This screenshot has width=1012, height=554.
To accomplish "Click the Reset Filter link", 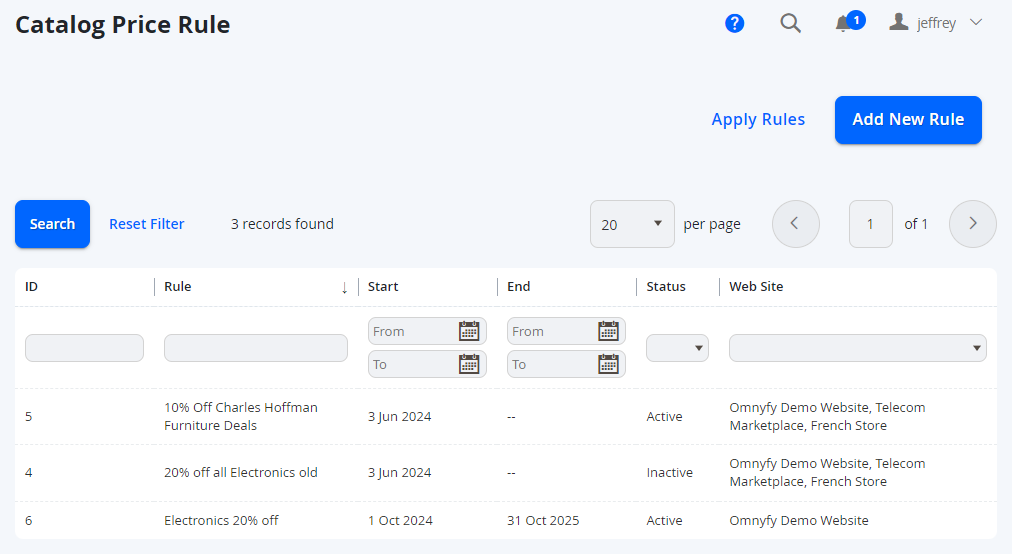I will 147,224.
